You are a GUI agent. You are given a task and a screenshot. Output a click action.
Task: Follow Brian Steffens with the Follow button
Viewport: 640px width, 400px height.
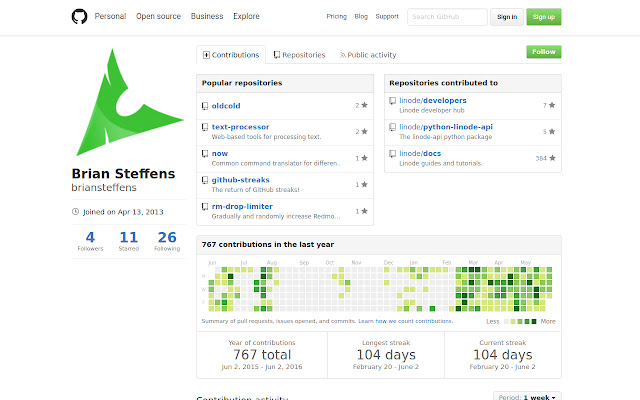coord(544,52)
